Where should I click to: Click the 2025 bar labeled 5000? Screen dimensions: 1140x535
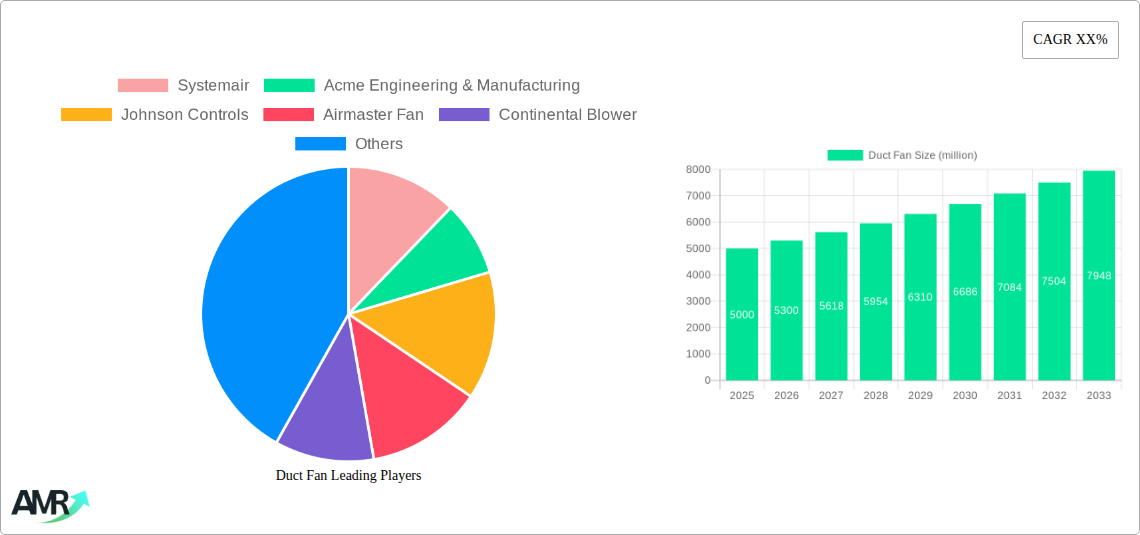coord(742,315)
